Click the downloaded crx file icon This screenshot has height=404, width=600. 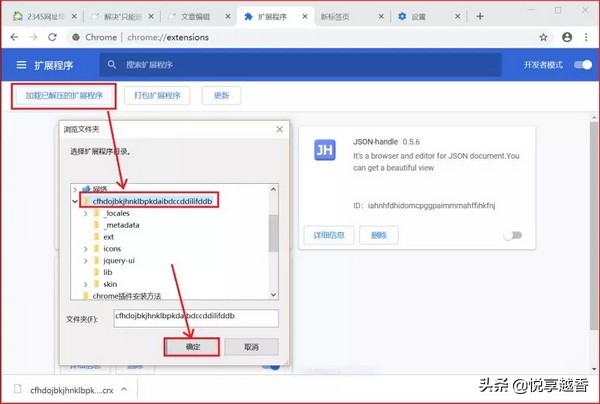pyautogui.click(x=18, y=389)
